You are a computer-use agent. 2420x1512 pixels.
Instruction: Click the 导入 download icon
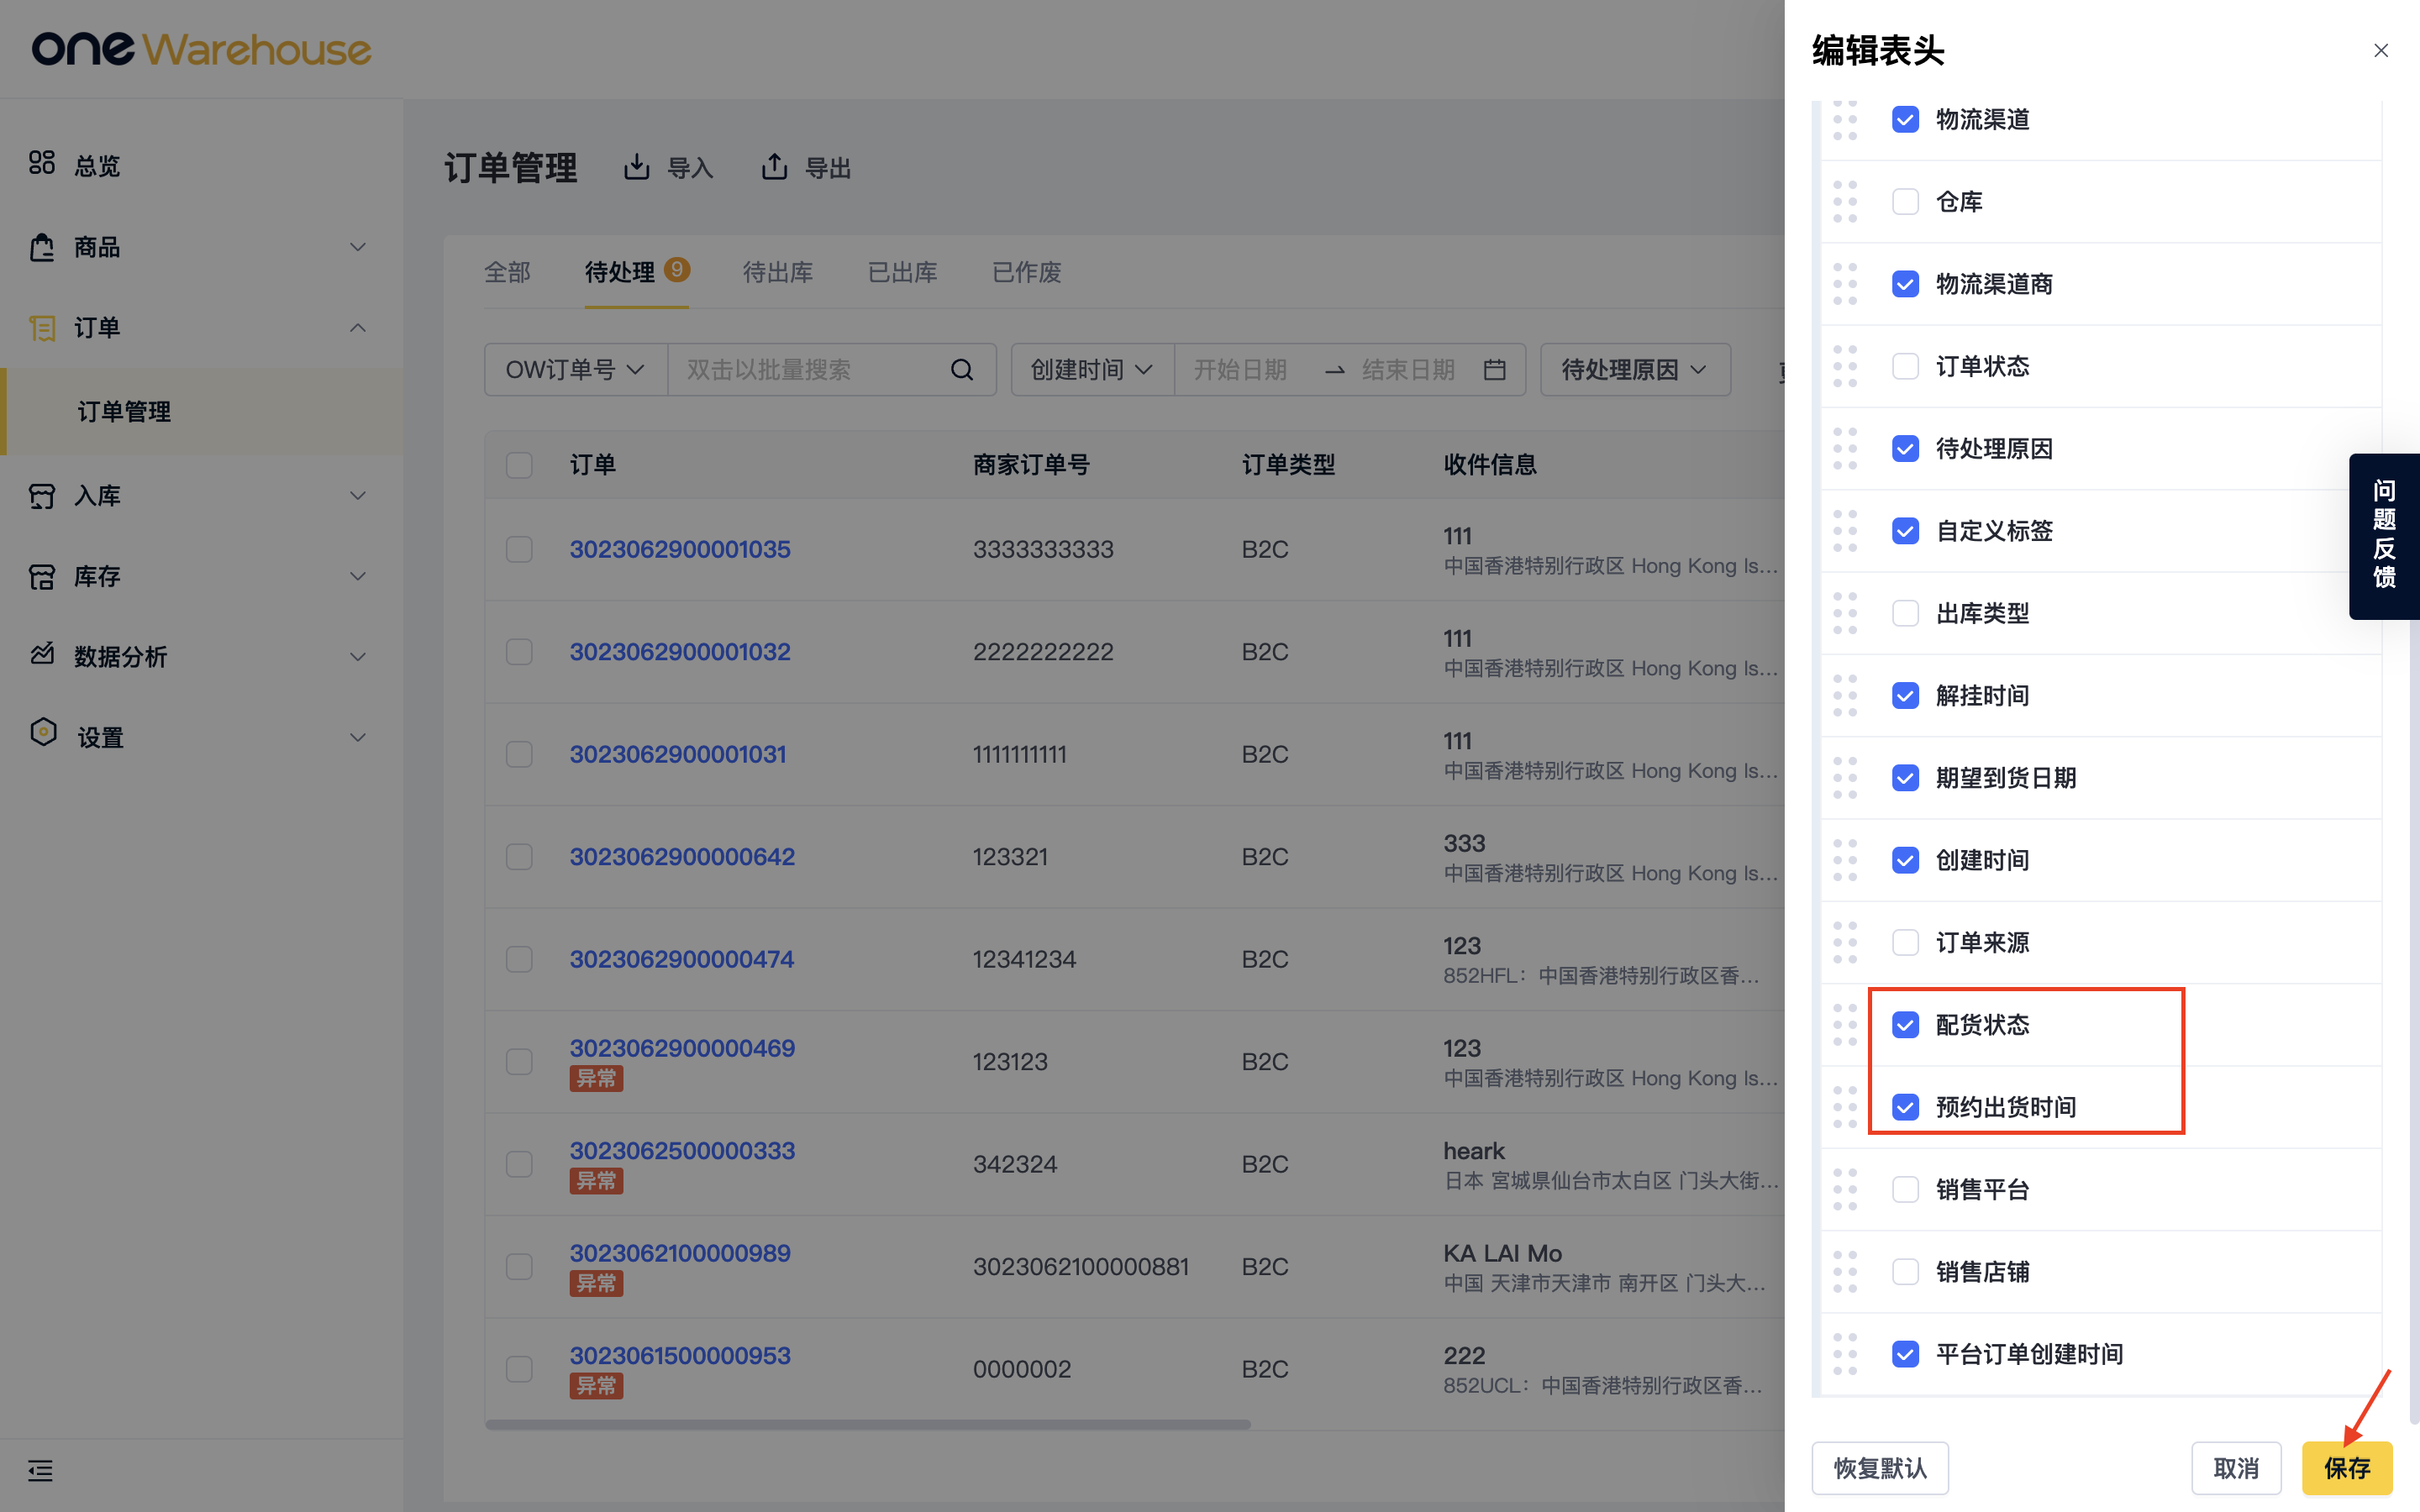pos(637,166)
